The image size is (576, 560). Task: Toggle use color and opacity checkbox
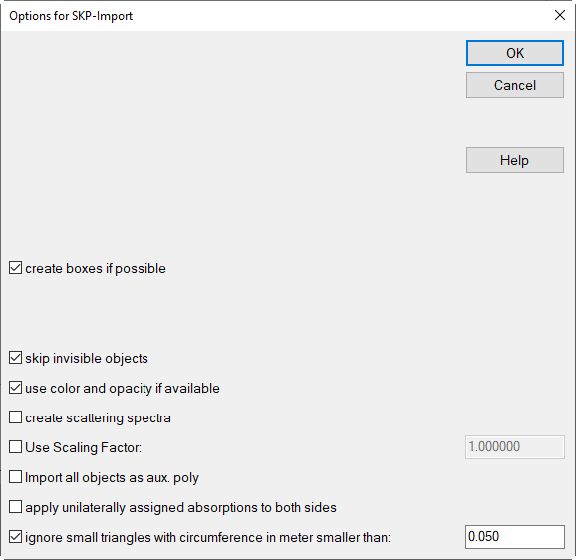click(x=15, y=388)
